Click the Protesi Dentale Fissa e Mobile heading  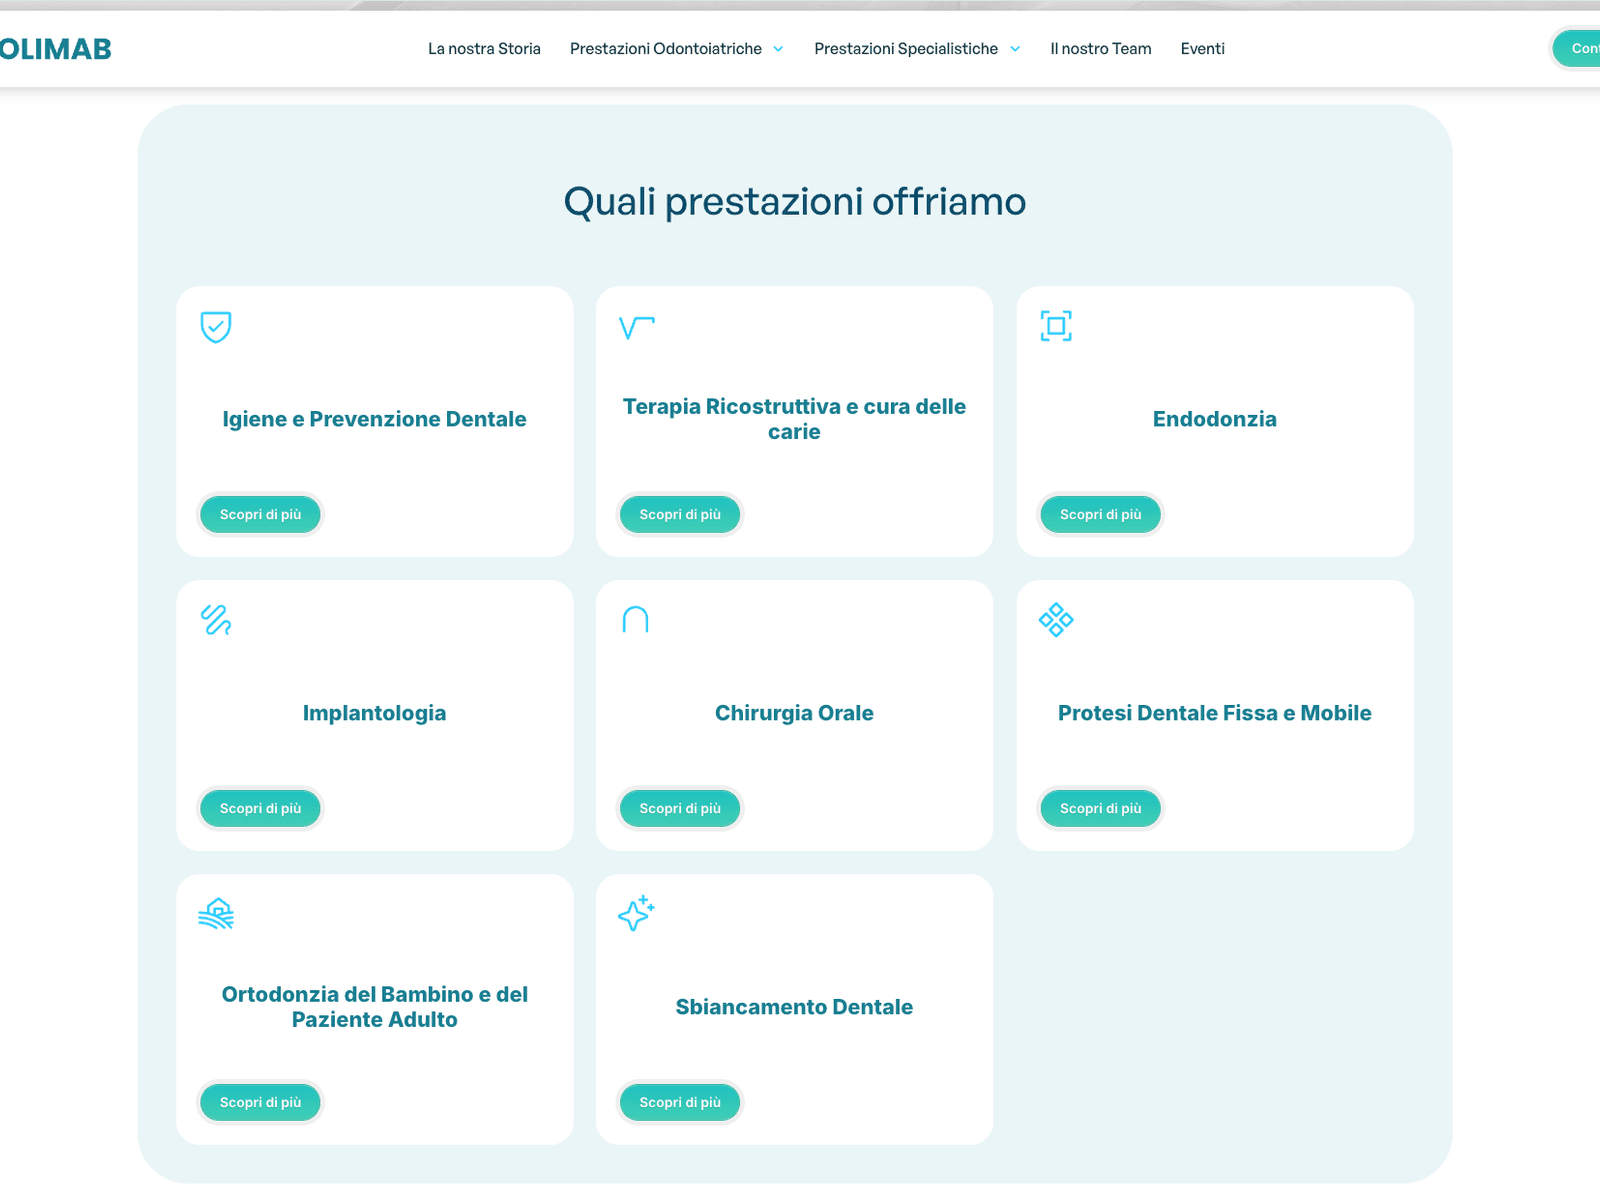[1214, 713]
